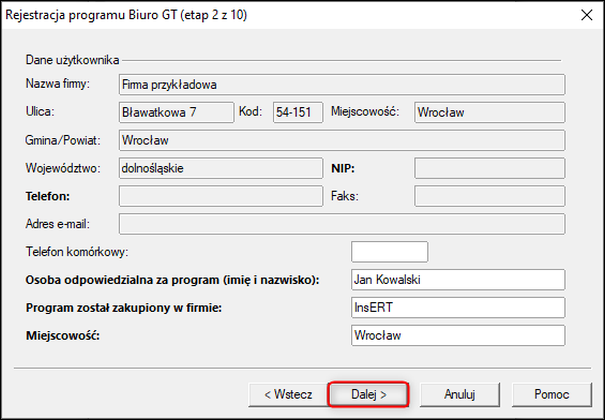
Task: Click the empty Telefon field
Action: [x=221, y=196]
